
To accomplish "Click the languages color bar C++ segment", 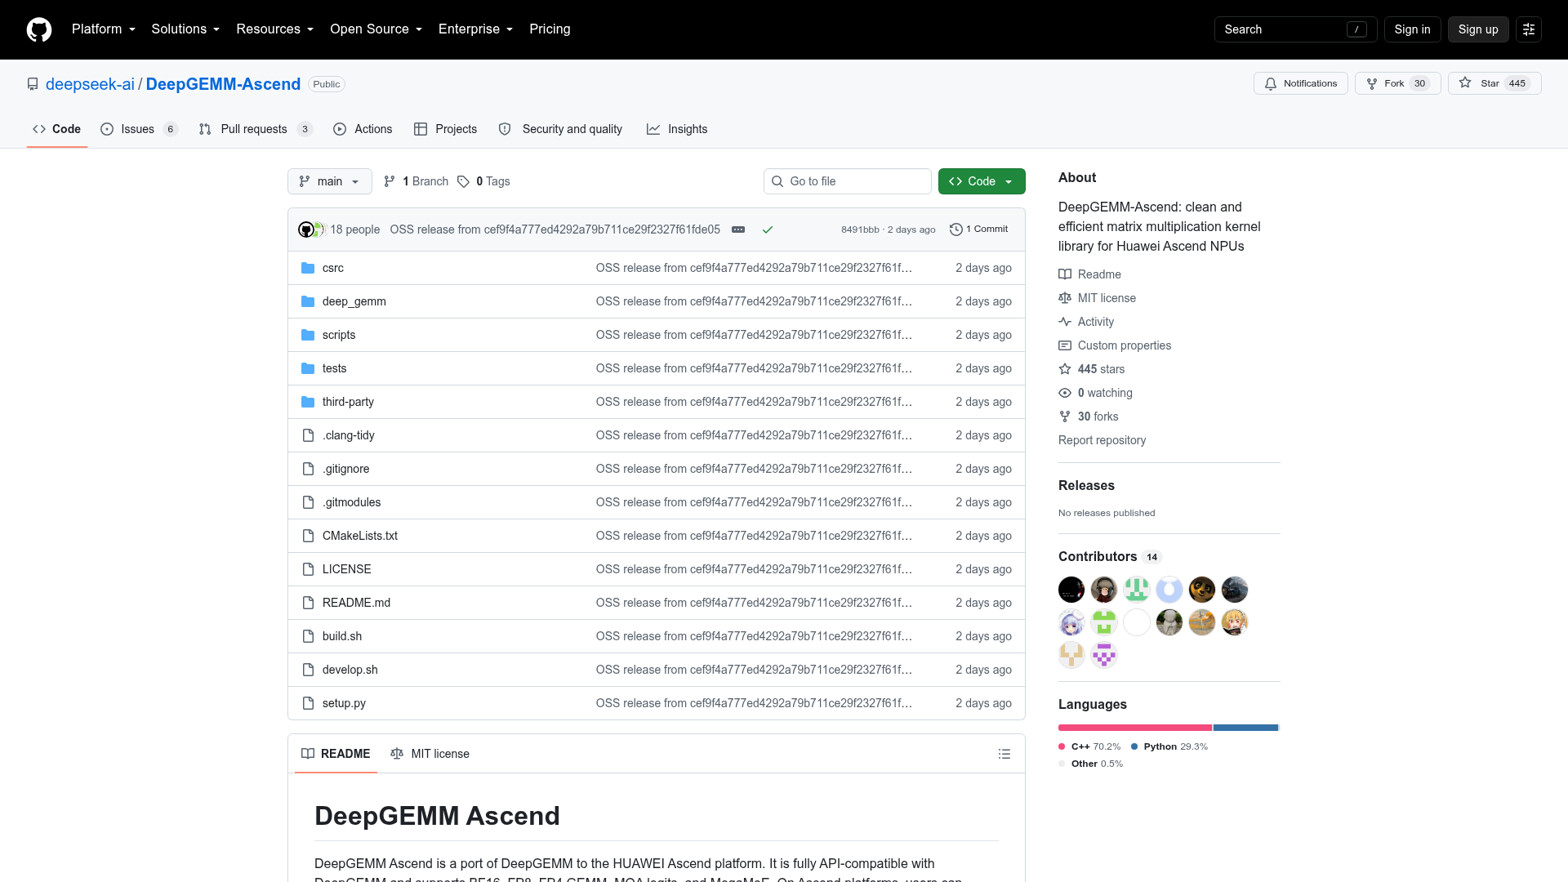I will [1135, 727].
